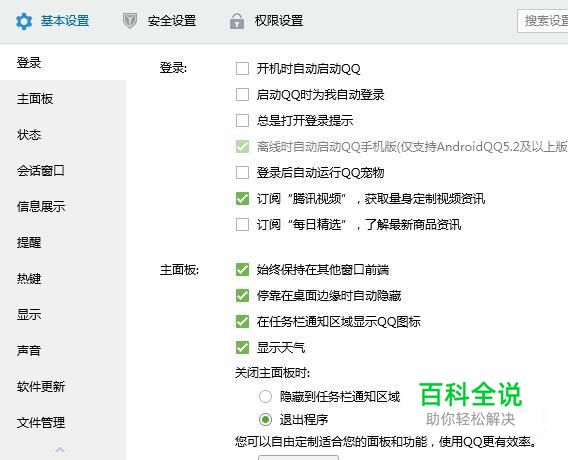Focus the 搜索设置 search box

coord(543,21)
